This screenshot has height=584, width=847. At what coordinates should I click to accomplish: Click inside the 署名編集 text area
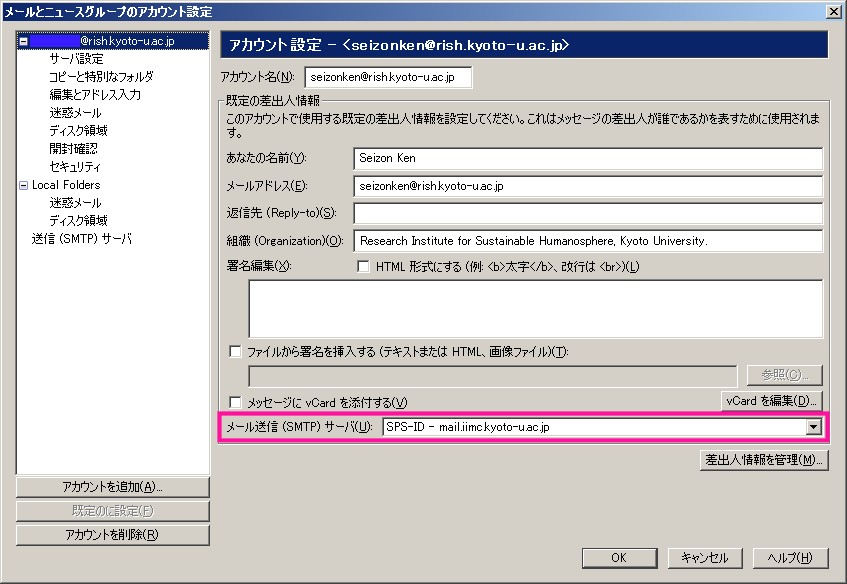[x=535, y=308]
